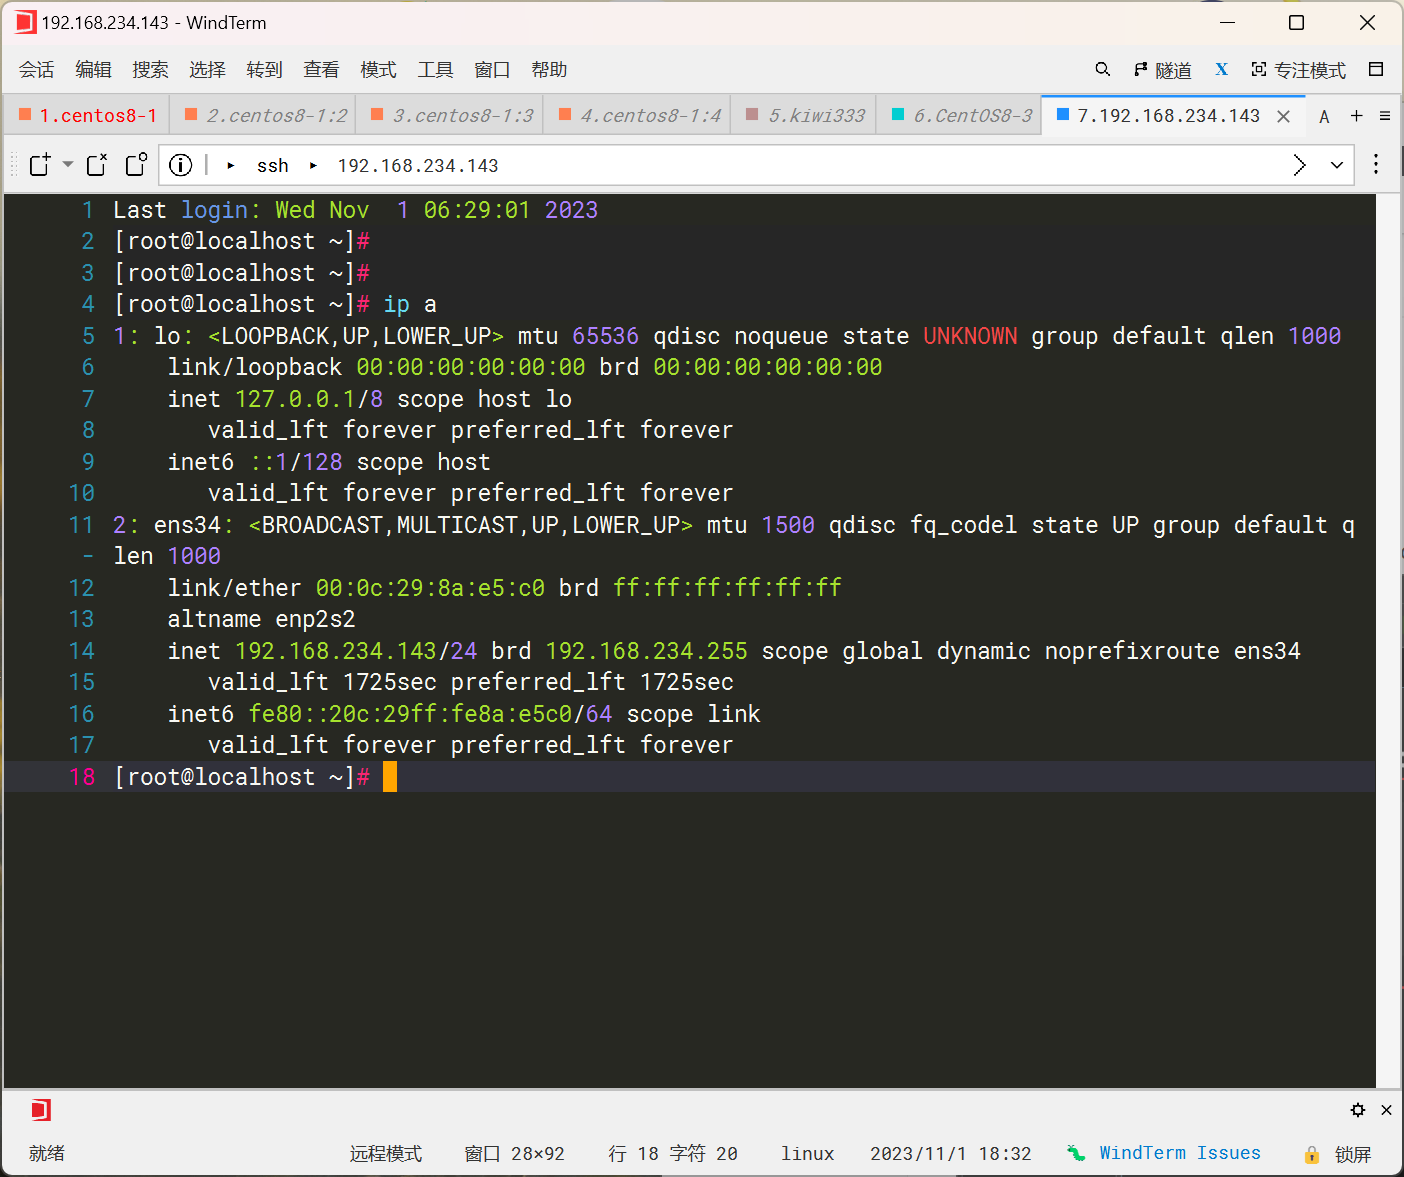Screen dimensions: 1404x1177
Task: Open the 选择 menu
Action: 208,69
